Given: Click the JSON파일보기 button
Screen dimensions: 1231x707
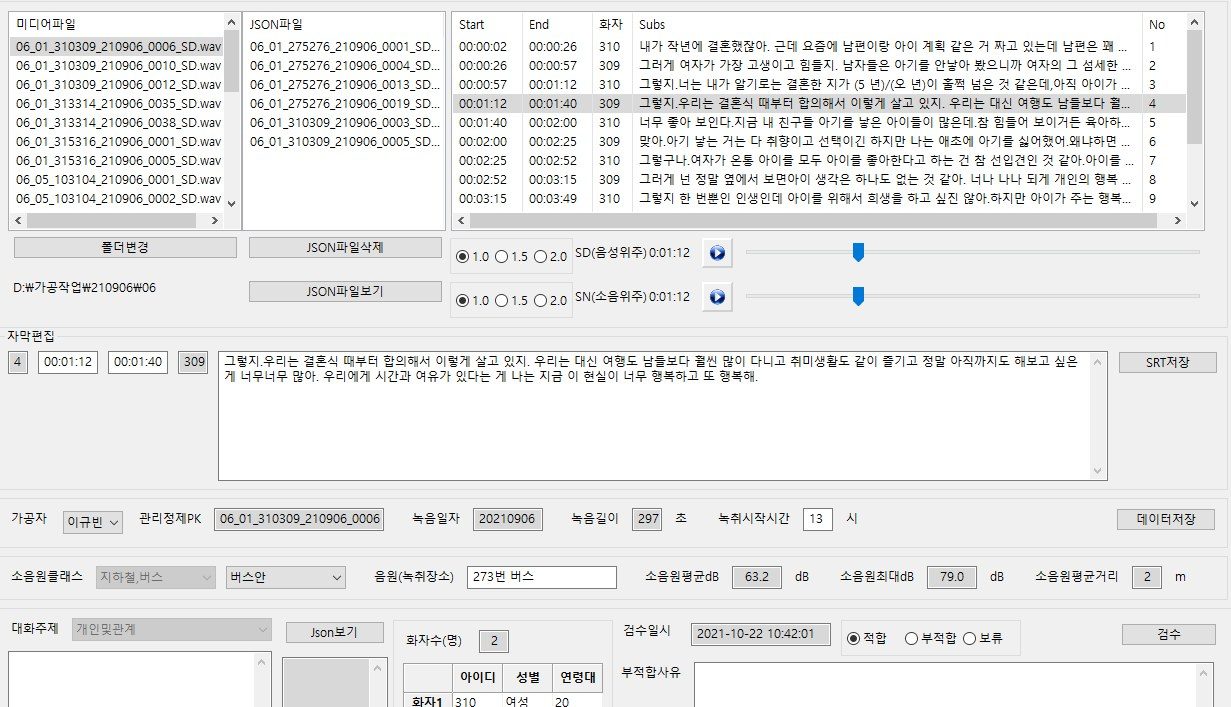Looking at the screenshot, I should 344,291.
